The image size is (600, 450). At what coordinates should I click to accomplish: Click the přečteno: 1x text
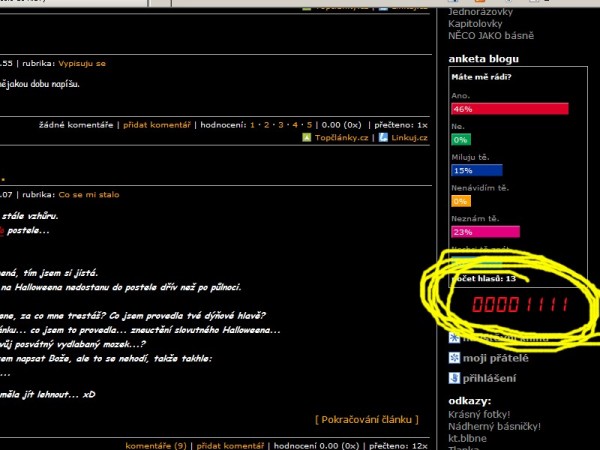(x=401, y=125)
